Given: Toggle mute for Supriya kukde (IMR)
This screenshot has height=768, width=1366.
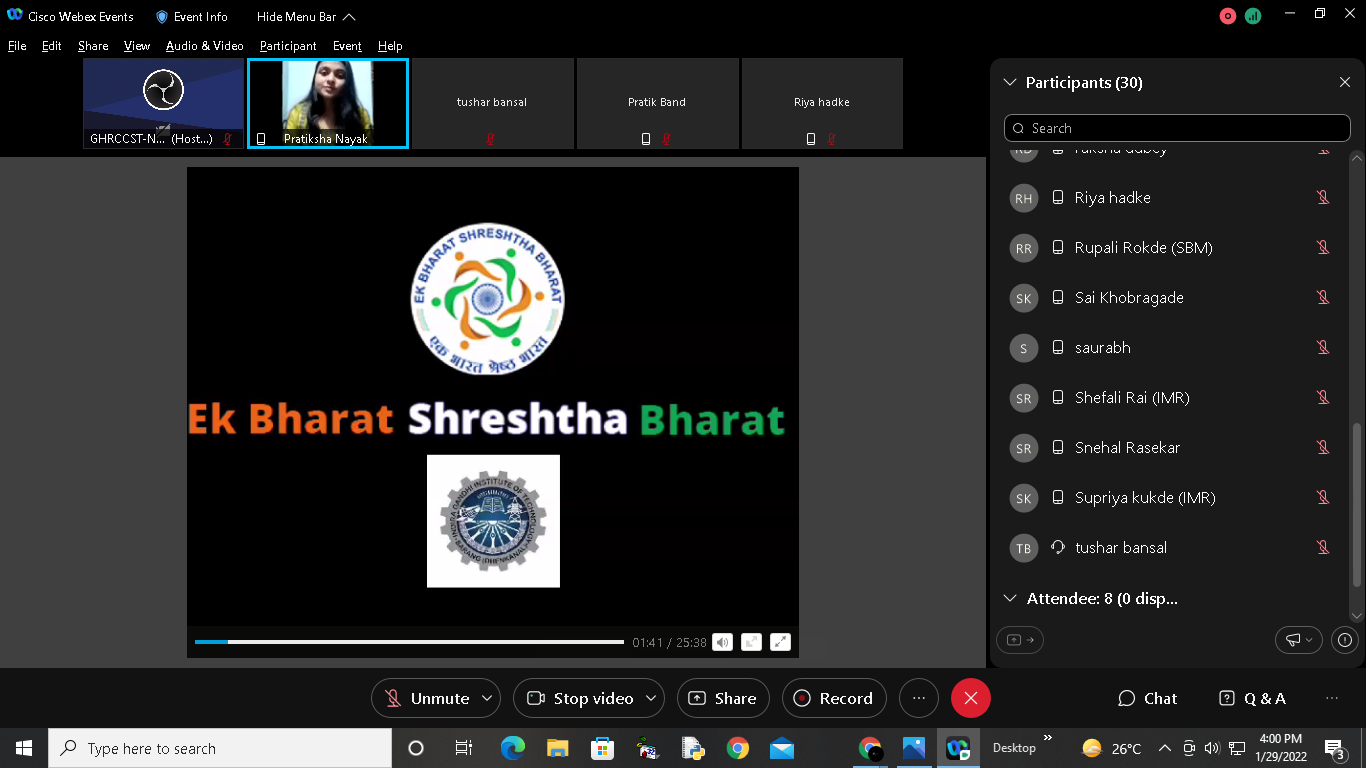Looking at the screenshot, I should pyautogui.click(x=1323, y=498).
